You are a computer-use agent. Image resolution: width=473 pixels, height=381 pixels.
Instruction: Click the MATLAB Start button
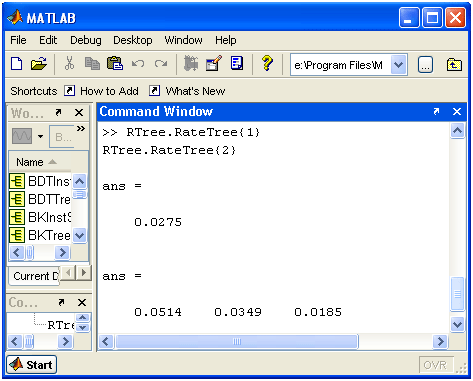pos(32,365)
